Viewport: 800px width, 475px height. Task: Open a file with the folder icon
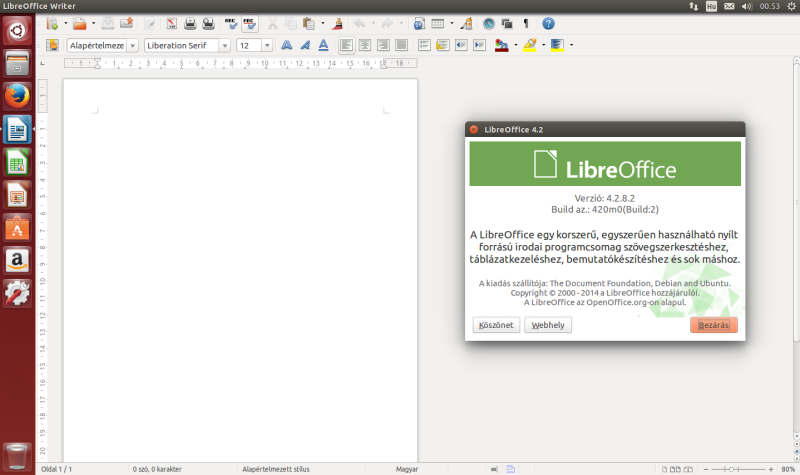80,23
